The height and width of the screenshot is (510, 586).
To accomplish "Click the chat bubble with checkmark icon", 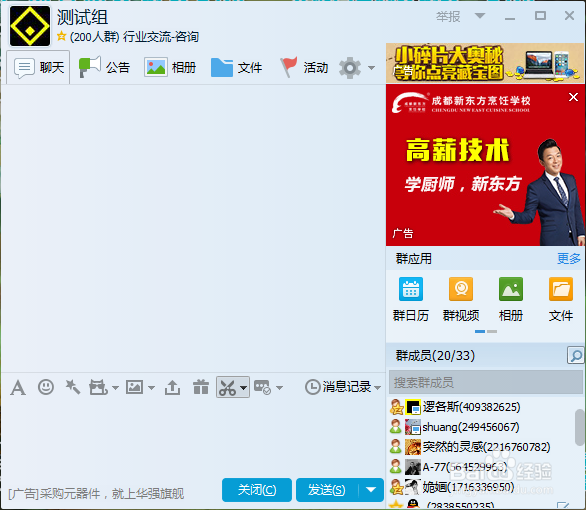I will pyautogui.click(x=262, y=387).
